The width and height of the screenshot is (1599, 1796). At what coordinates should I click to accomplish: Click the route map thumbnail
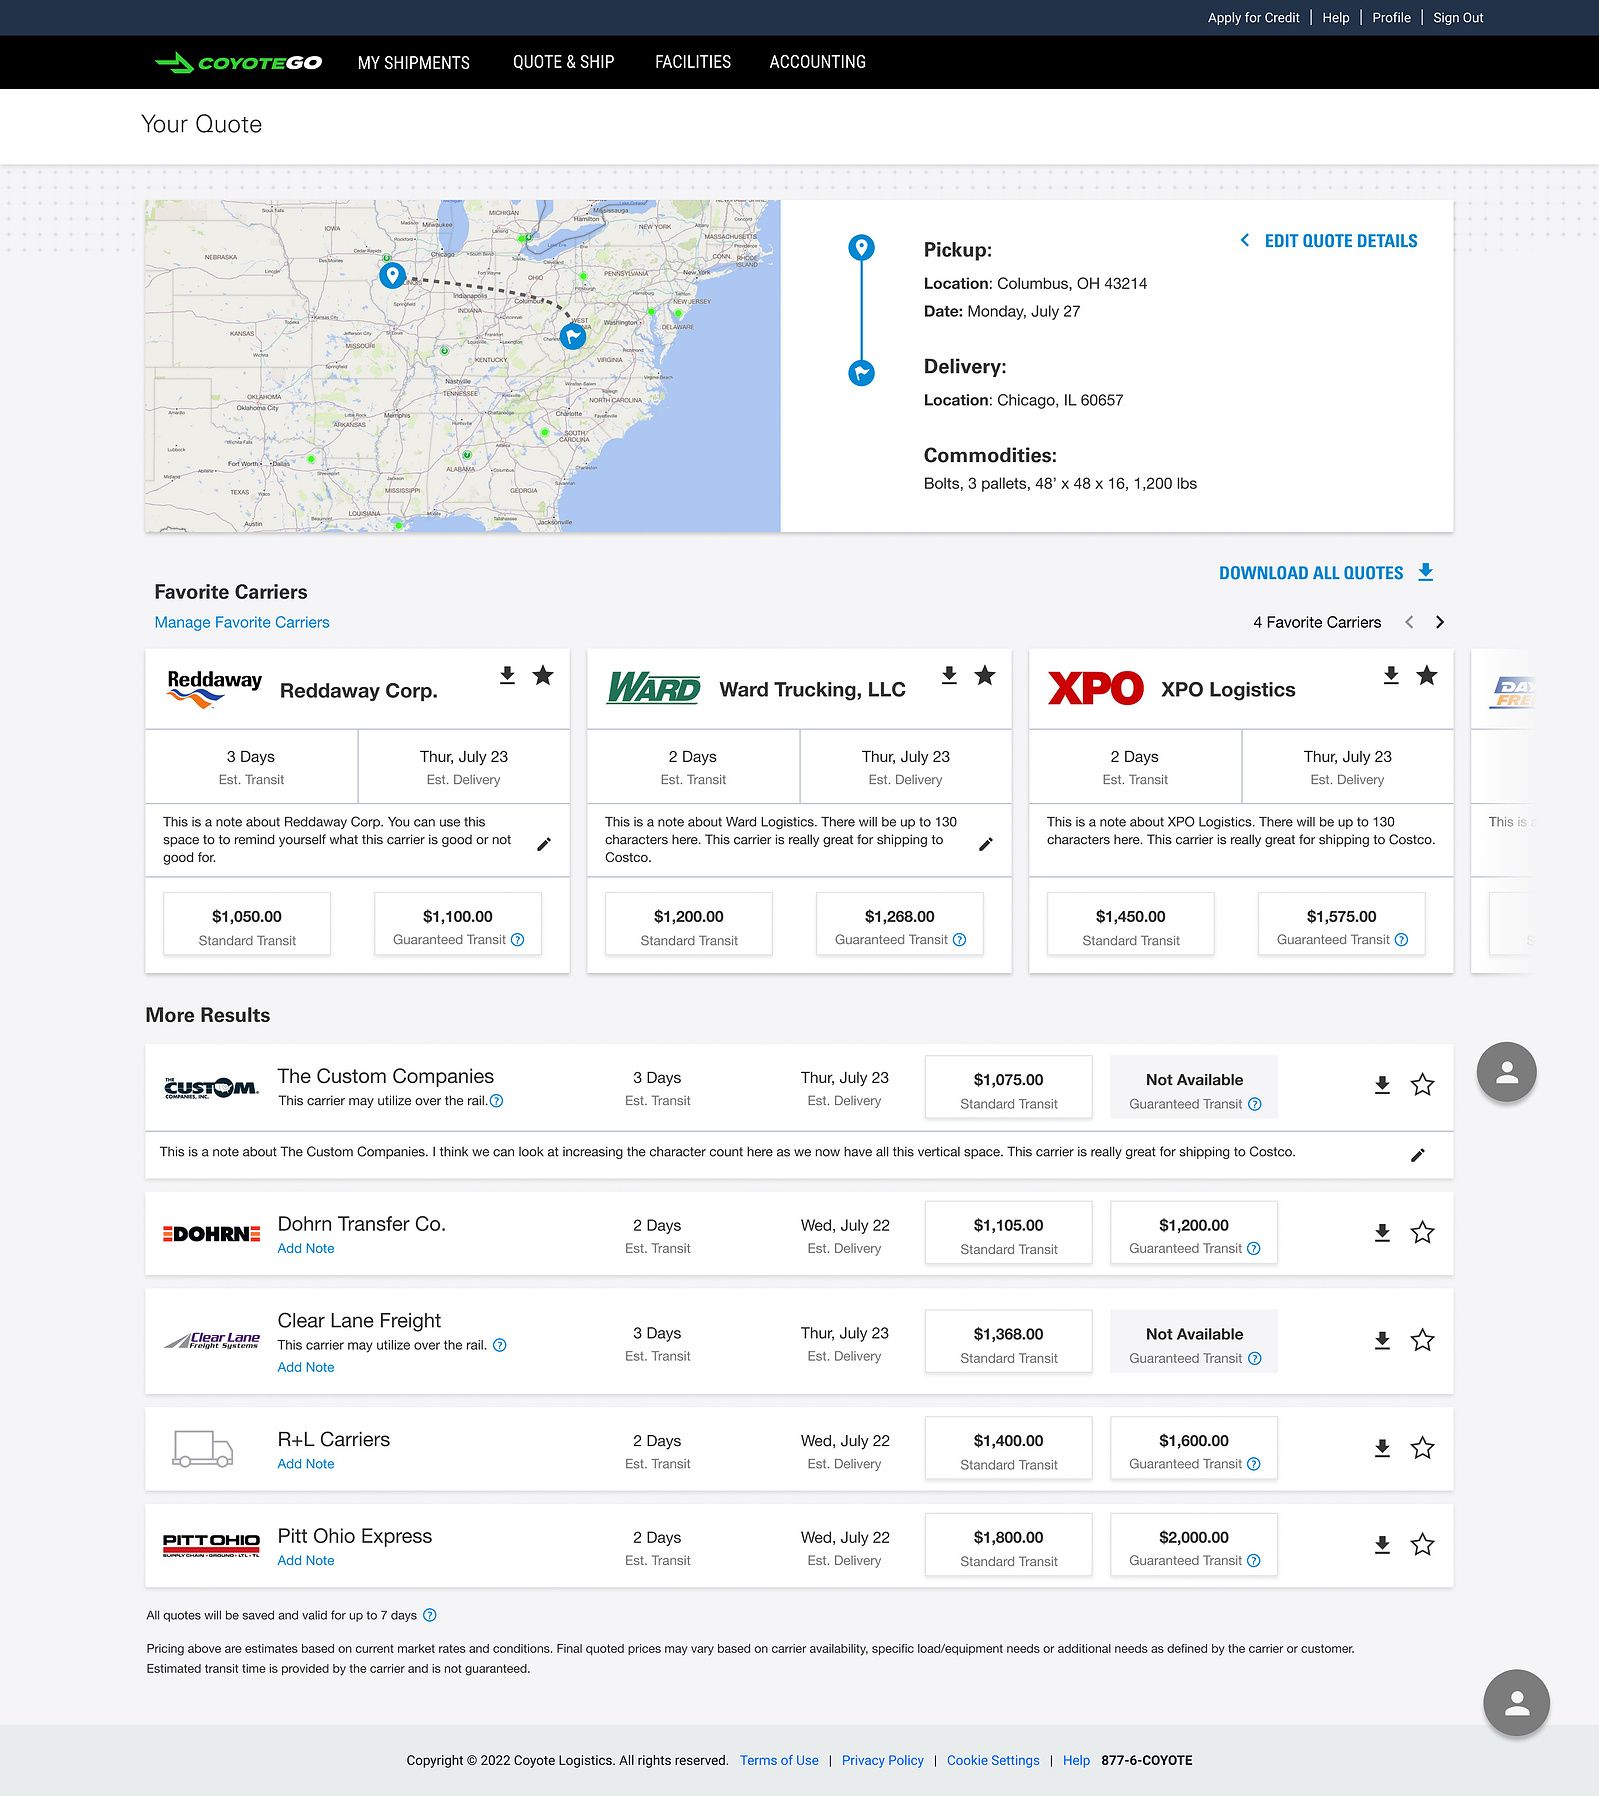tap(463, 366)
